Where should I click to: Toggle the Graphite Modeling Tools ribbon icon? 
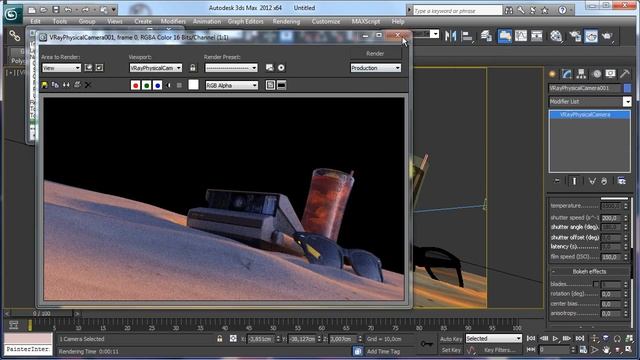pos(505,36)
